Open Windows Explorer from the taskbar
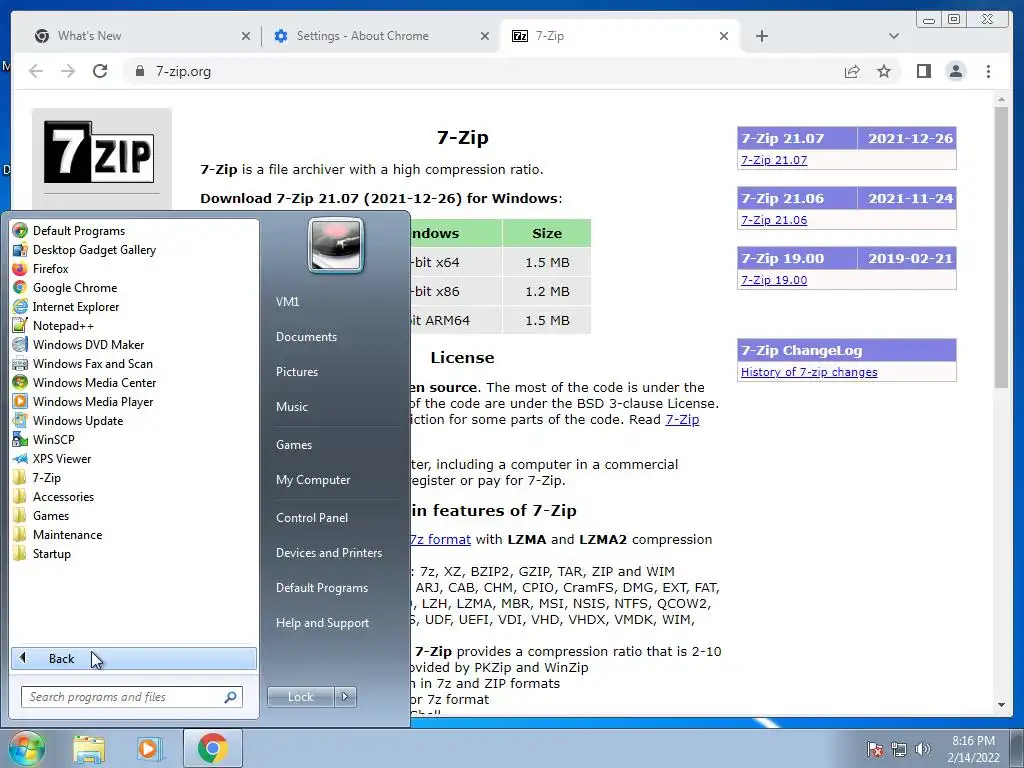Screen dimensions: 1024x768 click(89, 749)
